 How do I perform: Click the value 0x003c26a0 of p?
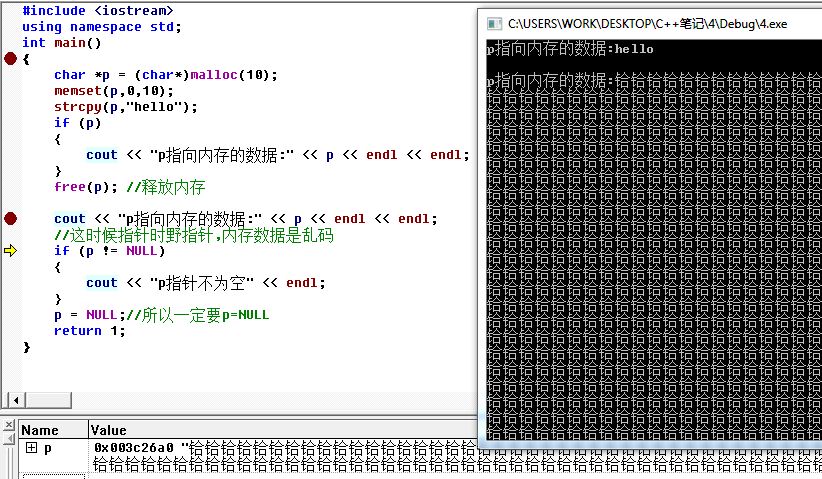(134, 448)
